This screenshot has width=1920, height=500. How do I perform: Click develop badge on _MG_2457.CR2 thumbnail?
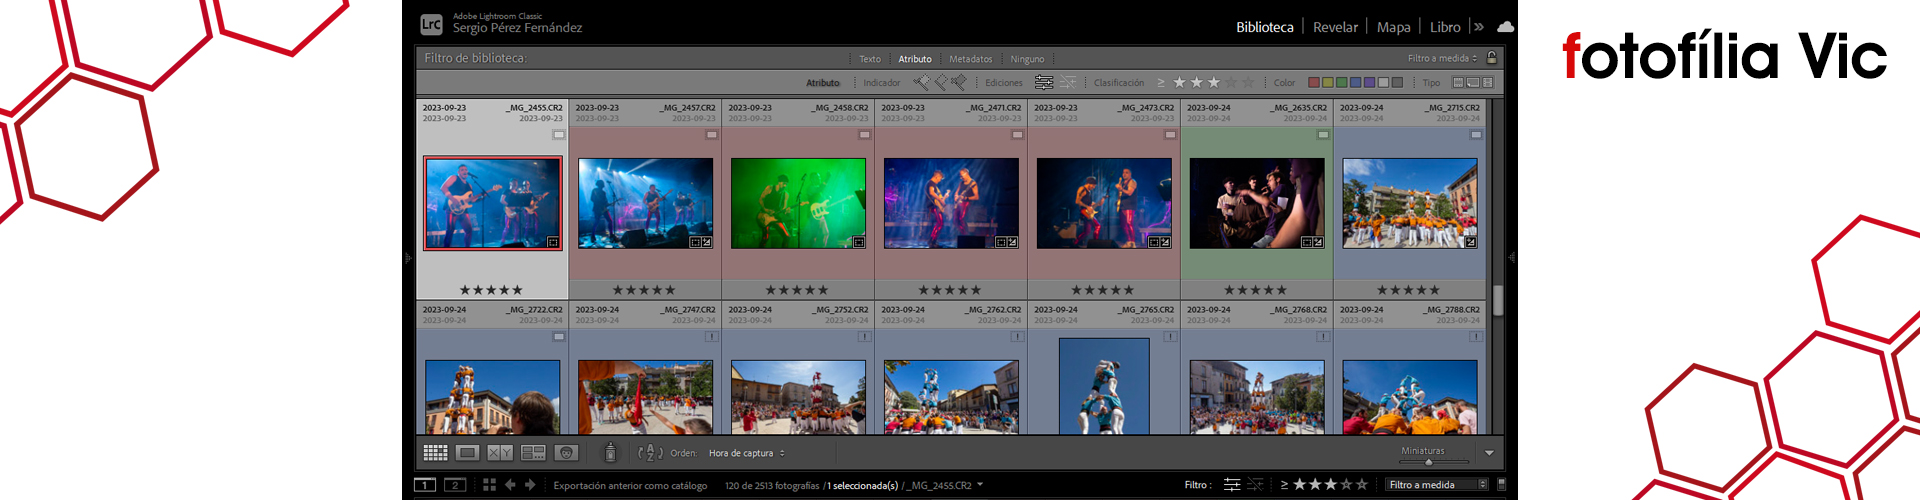click(x=706, y=242)
